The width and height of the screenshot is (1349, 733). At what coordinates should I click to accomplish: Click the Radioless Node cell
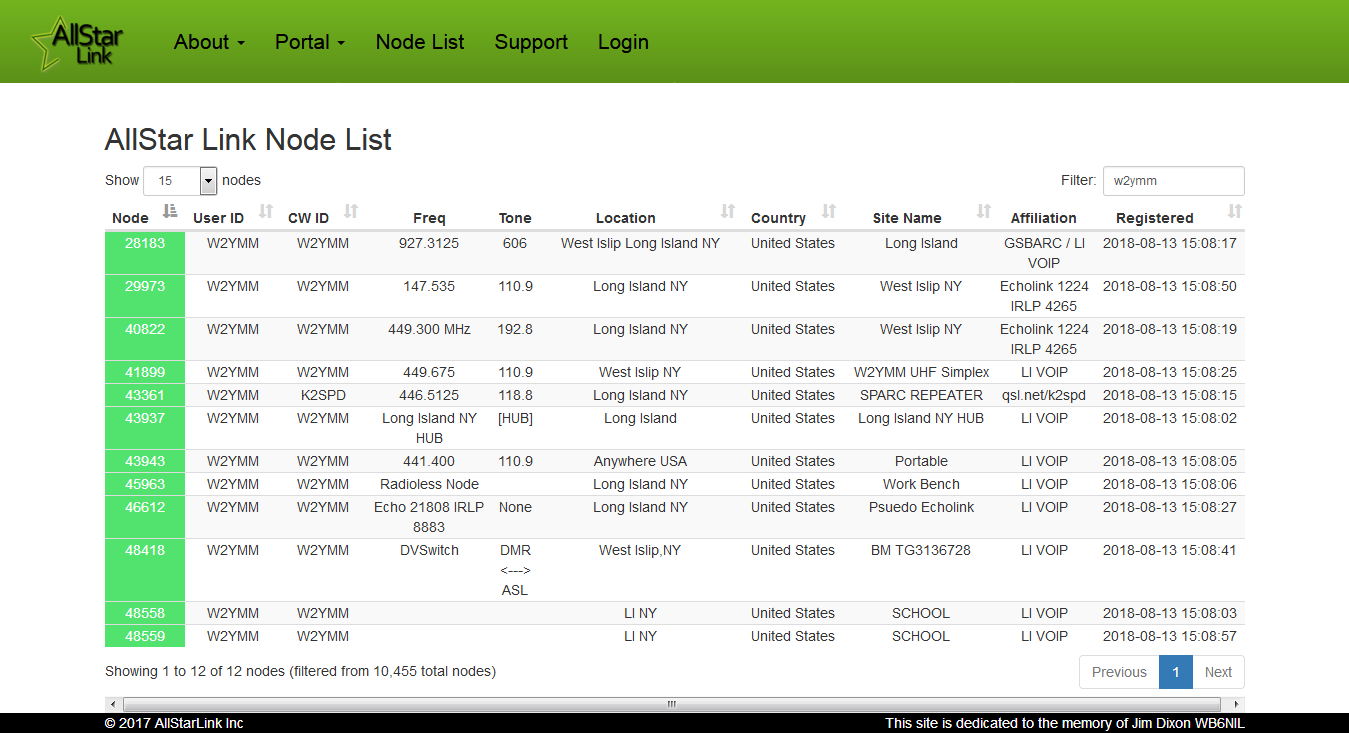[429, 484]
